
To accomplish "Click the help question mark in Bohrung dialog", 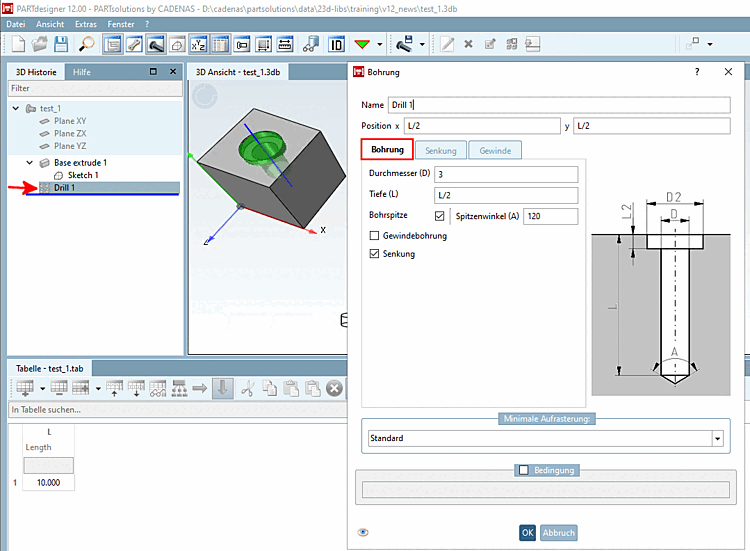I will 697,73.
